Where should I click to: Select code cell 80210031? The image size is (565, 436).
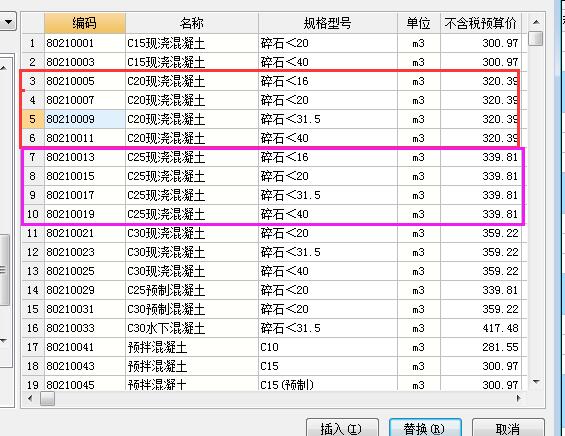[85, 310]
